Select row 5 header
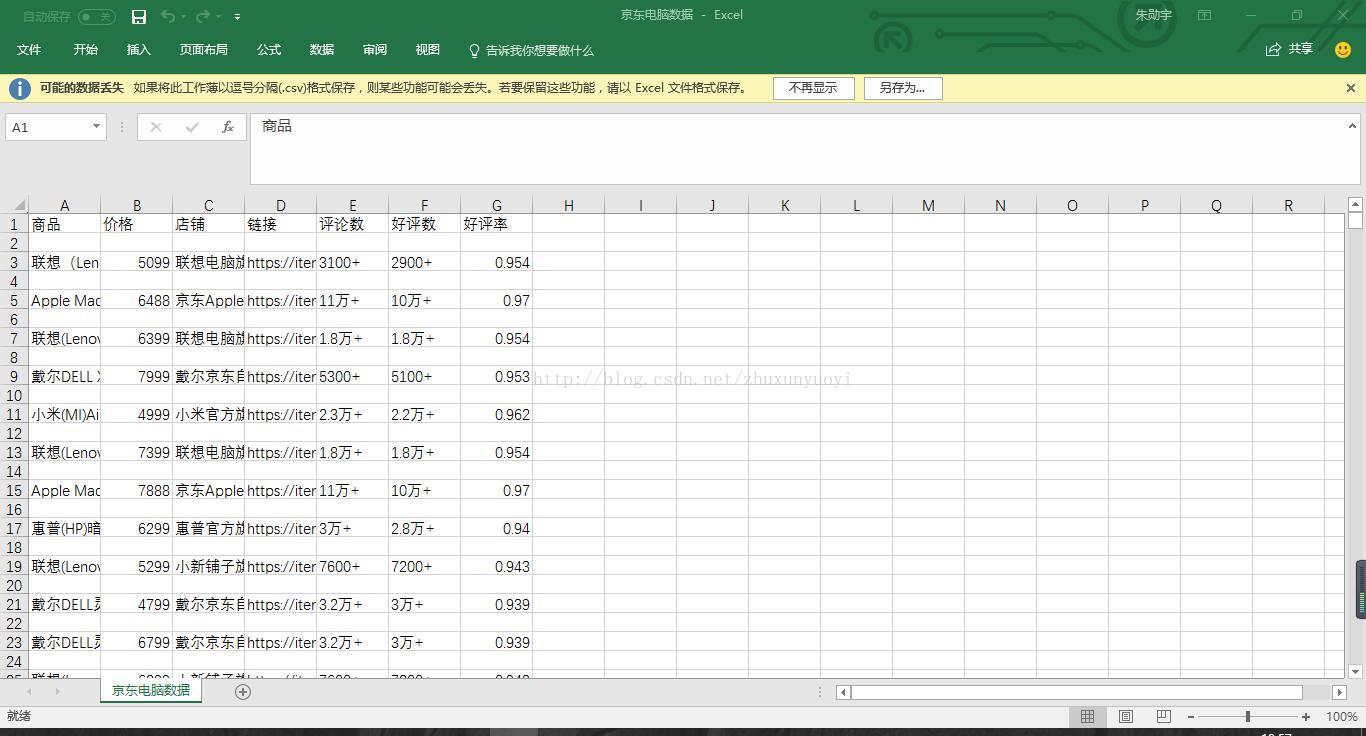1366x736 pixels. (x=14, y=300)
